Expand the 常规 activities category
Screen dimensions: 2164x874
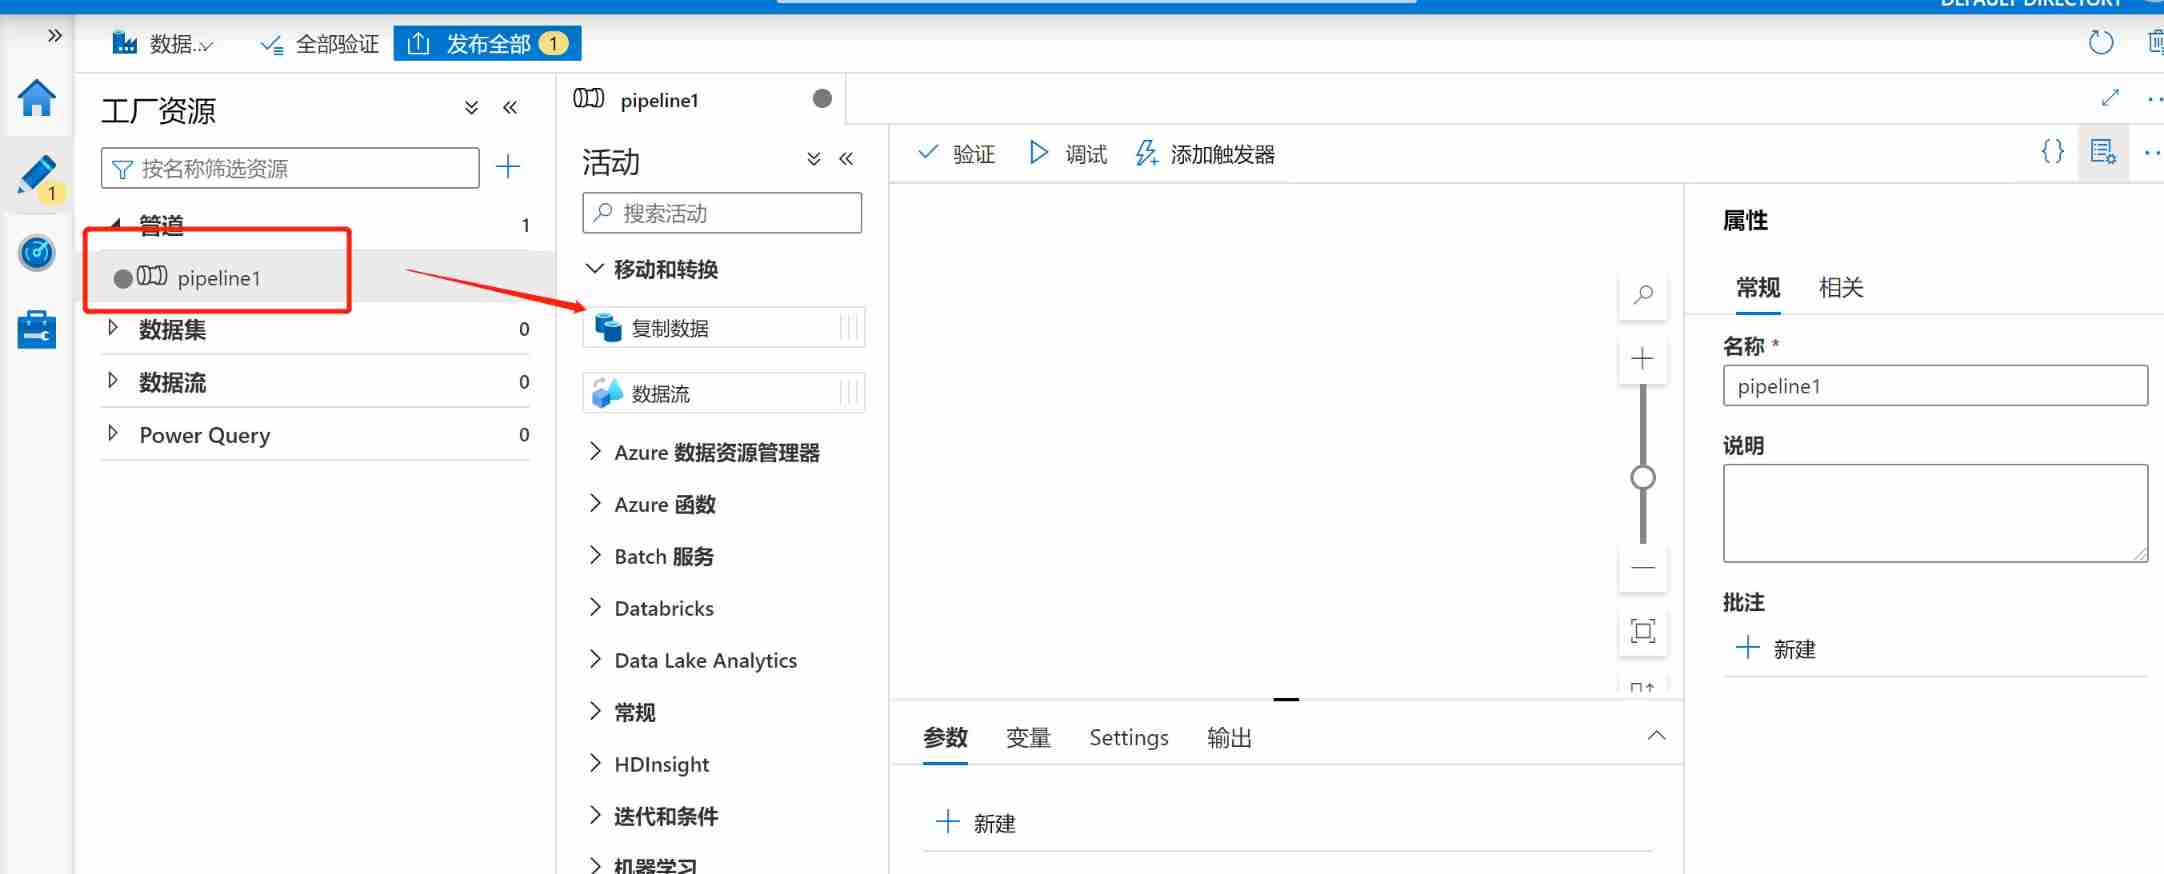[x=595, y=711]
